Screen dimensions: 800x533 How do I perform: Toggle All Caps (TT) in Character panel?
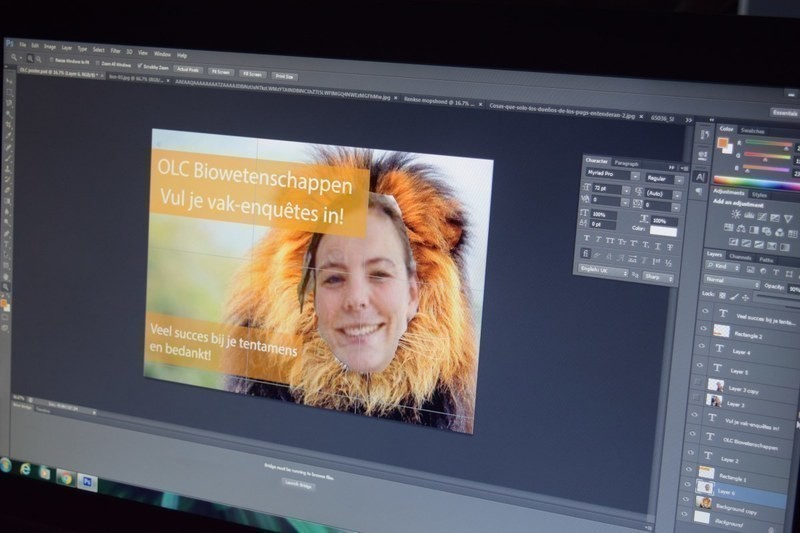click(610, 240)
